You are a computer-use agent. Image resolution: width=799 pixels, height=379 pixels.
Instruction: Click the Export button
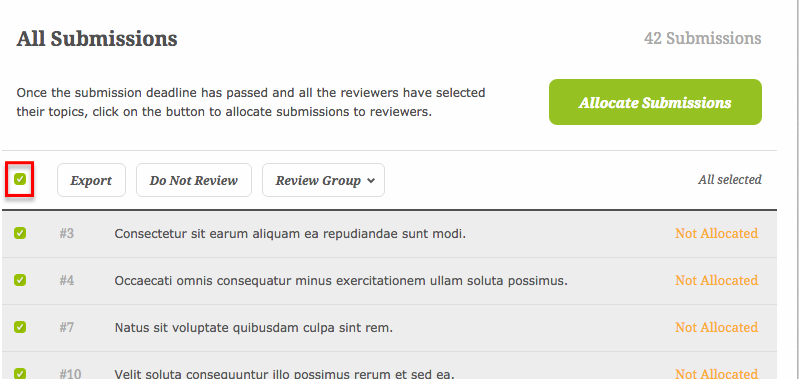(x=91, y=180)
